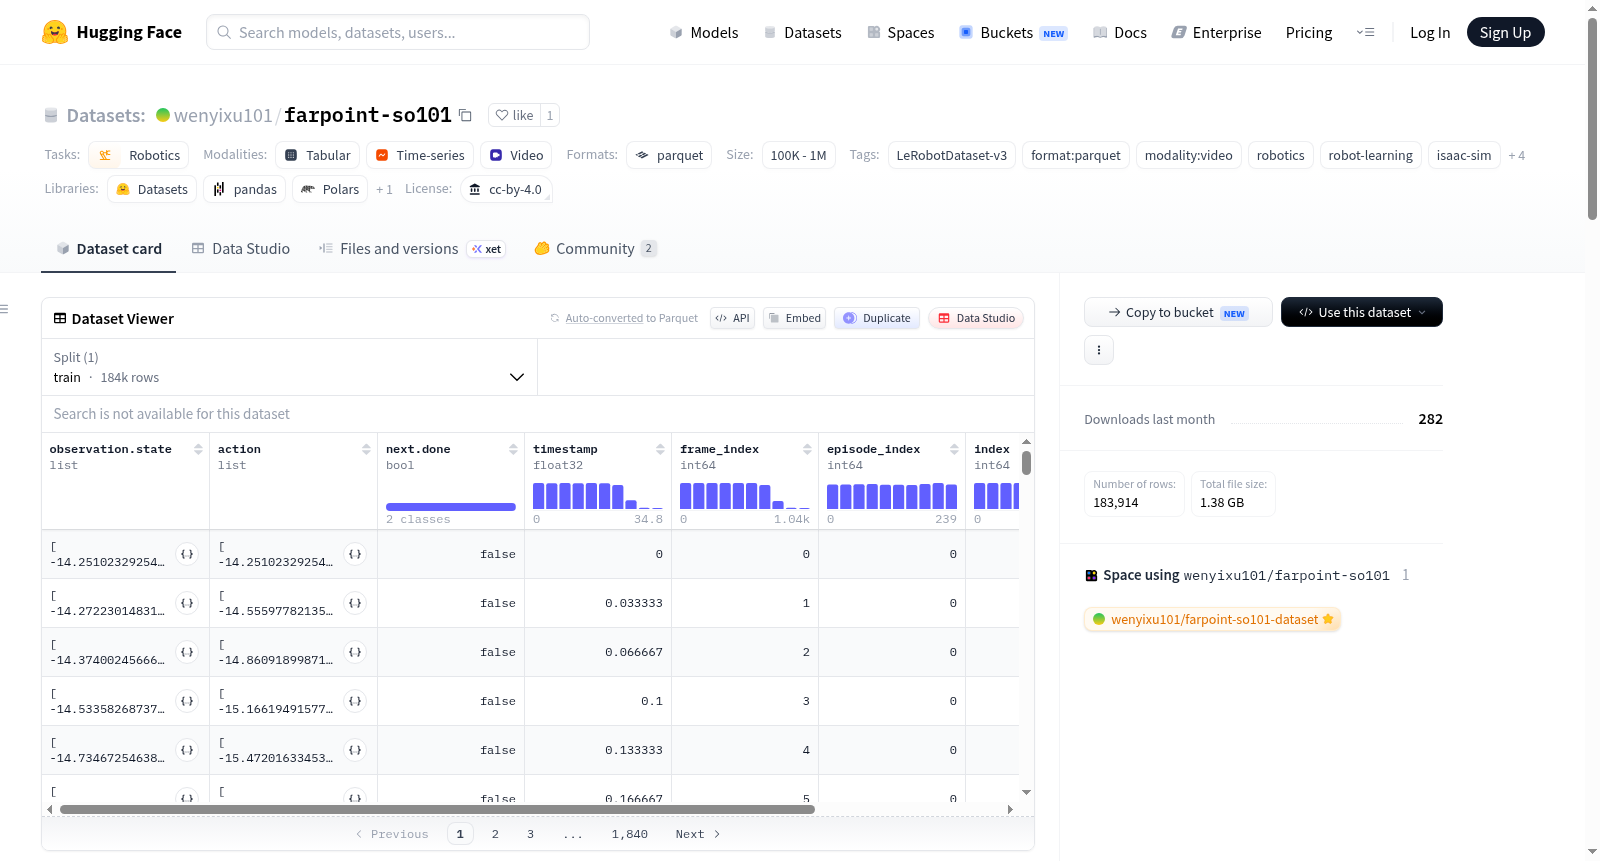Click the timestamp histogram chart

coord(598,496)
